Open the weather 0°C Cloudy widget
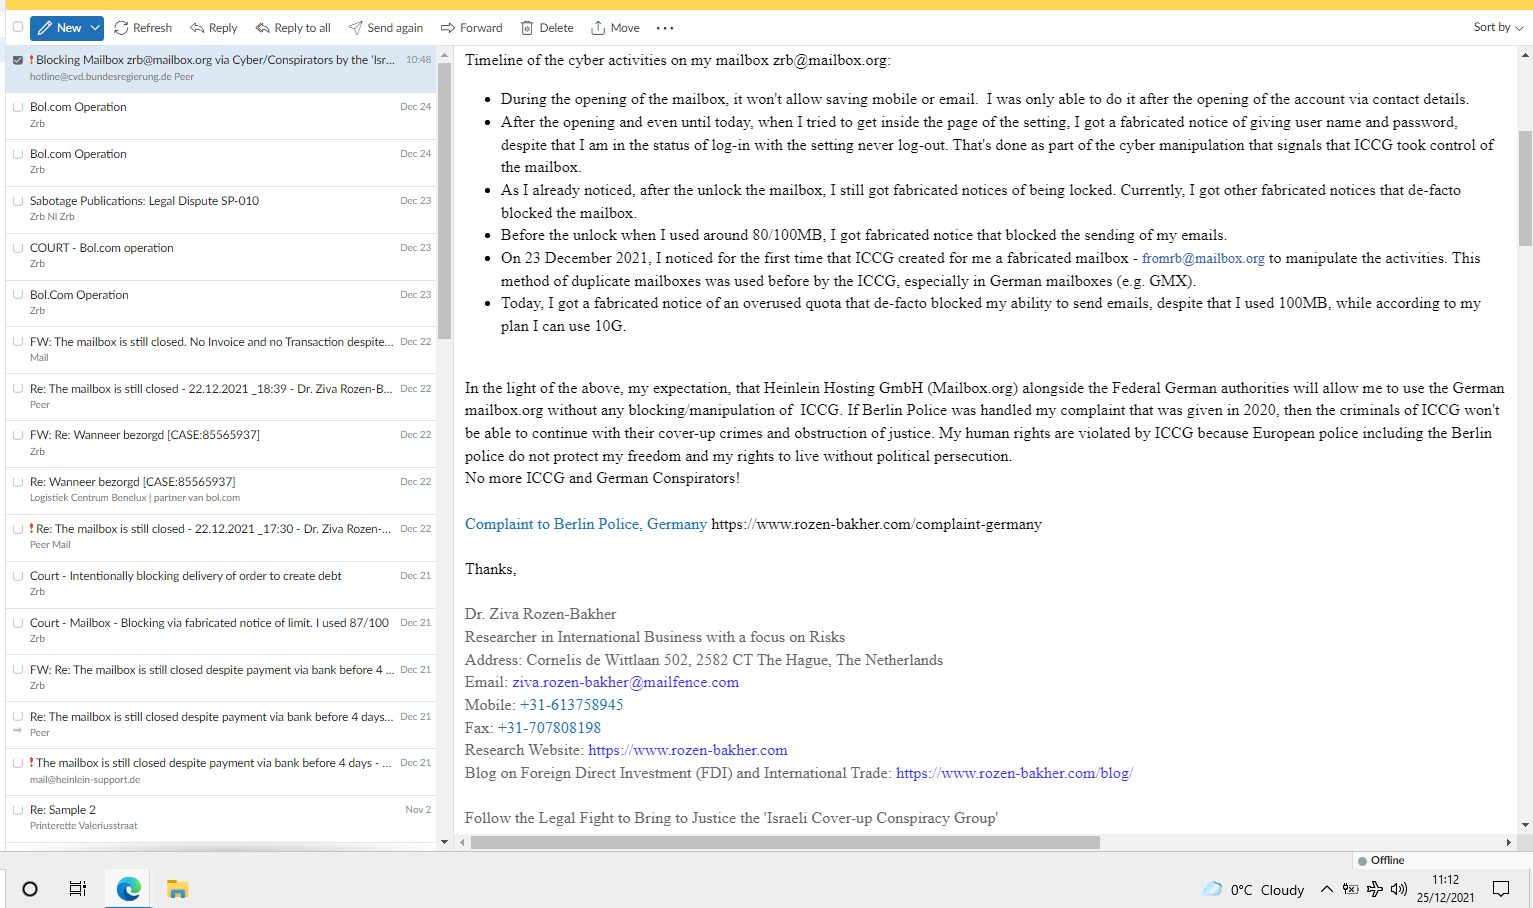 point(1254,889)
